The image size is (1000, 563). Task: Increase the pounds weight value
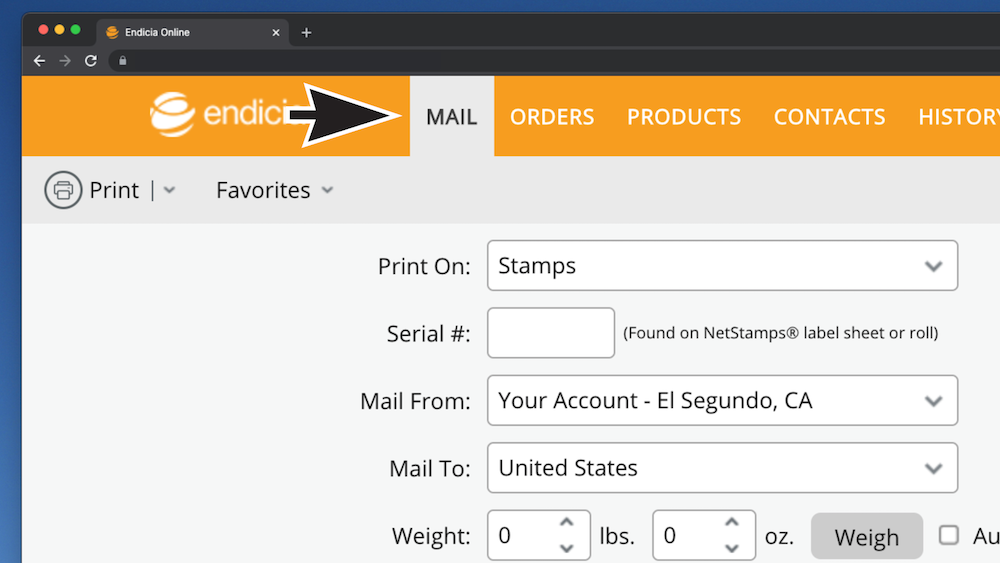(566, 523)
